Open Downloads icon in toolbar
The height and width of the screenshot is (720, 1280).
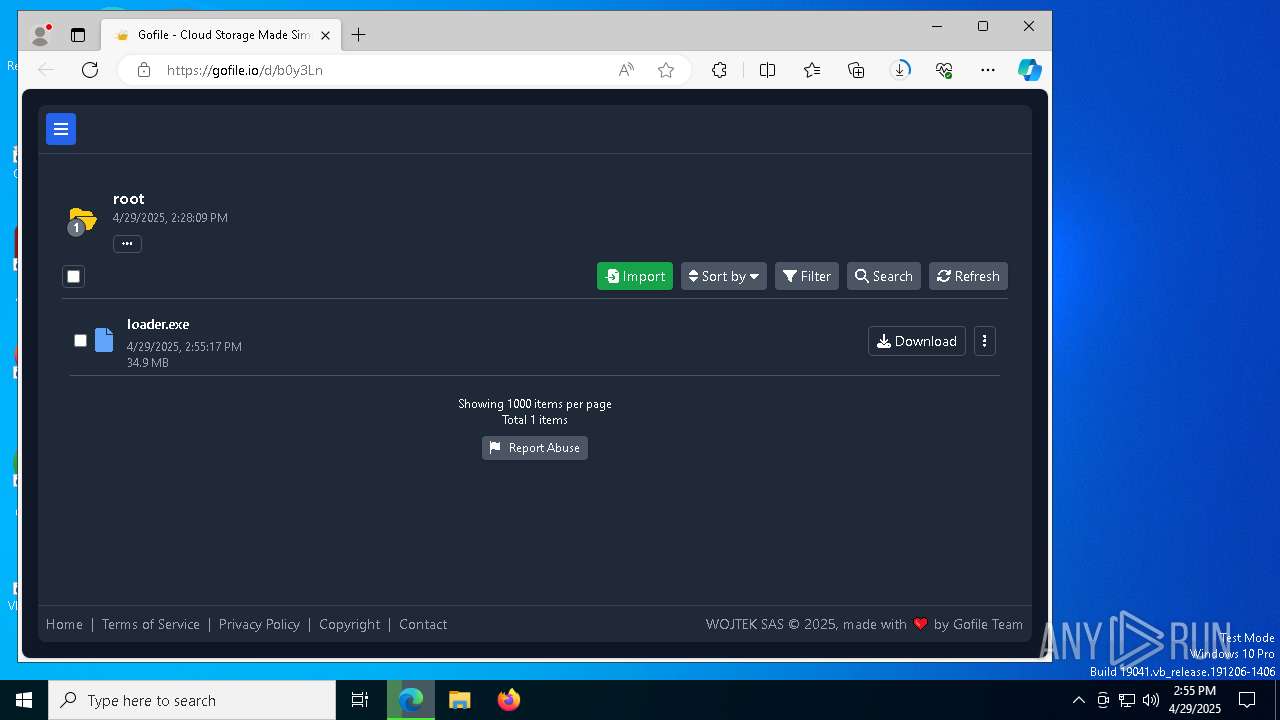[x=900, y=70]
